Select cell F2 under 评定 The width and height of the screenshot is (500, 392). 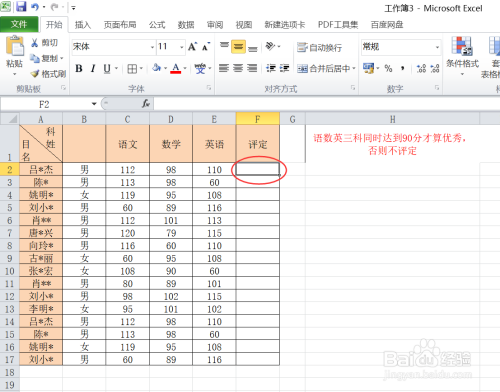[257, 169]
